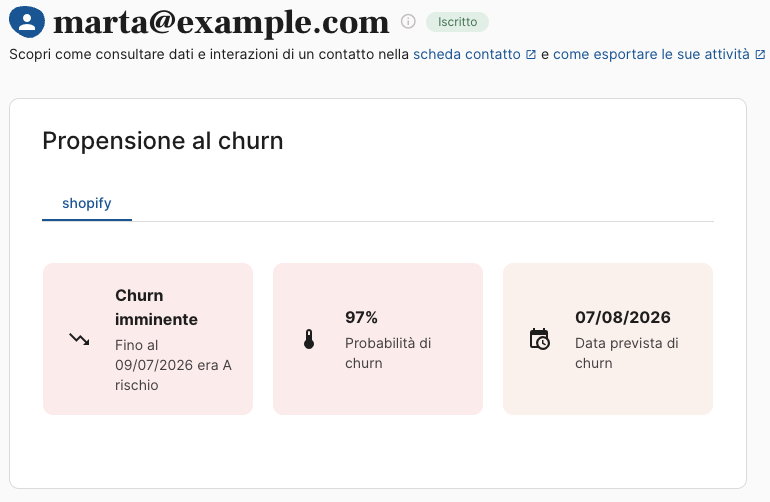Click the declining trend arrow icon
The image size is (770, 502).
(x=79, y=339)
